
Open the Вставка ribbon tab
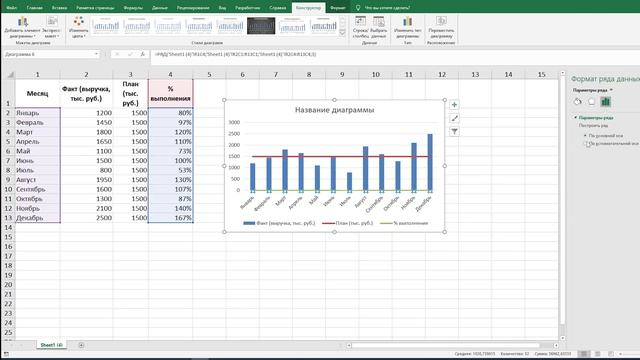59,8
